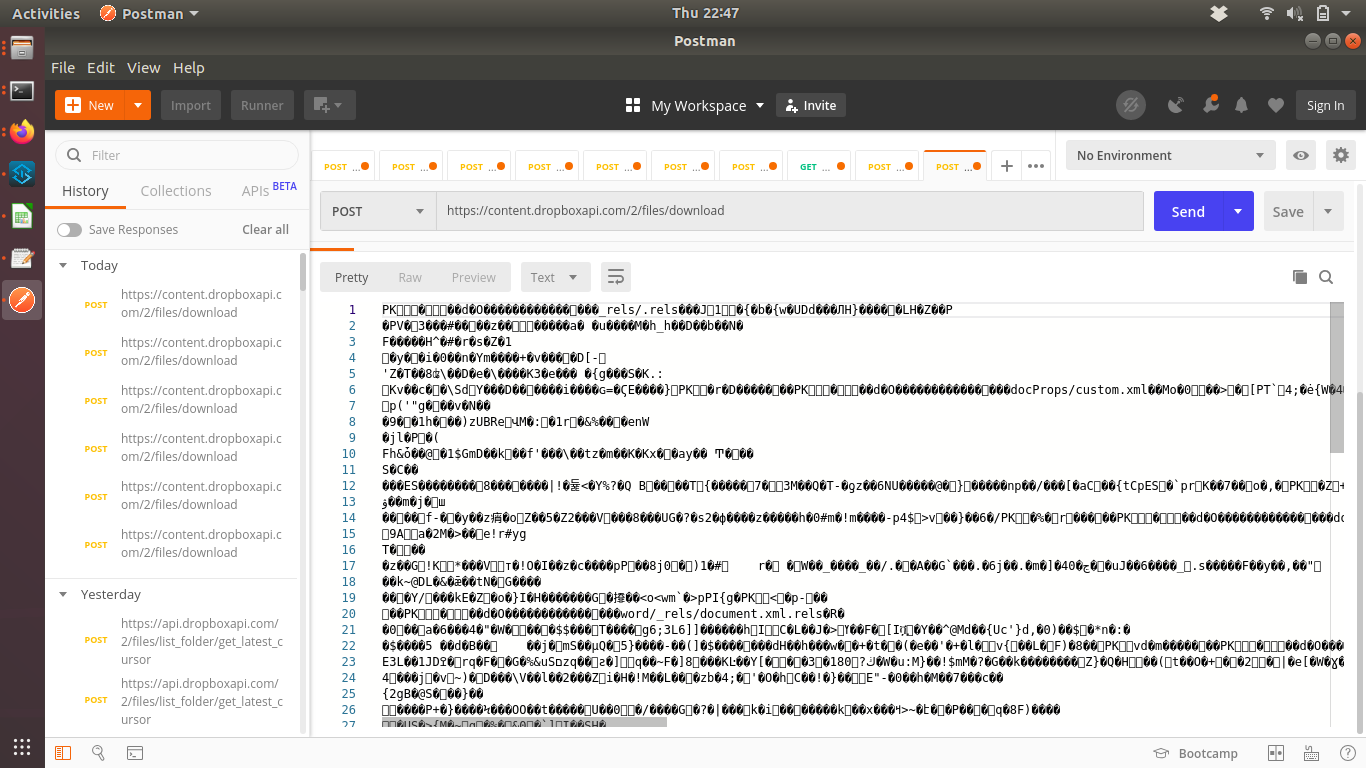This screenshot has width=1366, height=768.
Task: Open the new window/tab icon button
Action: [x=328, y=105]
